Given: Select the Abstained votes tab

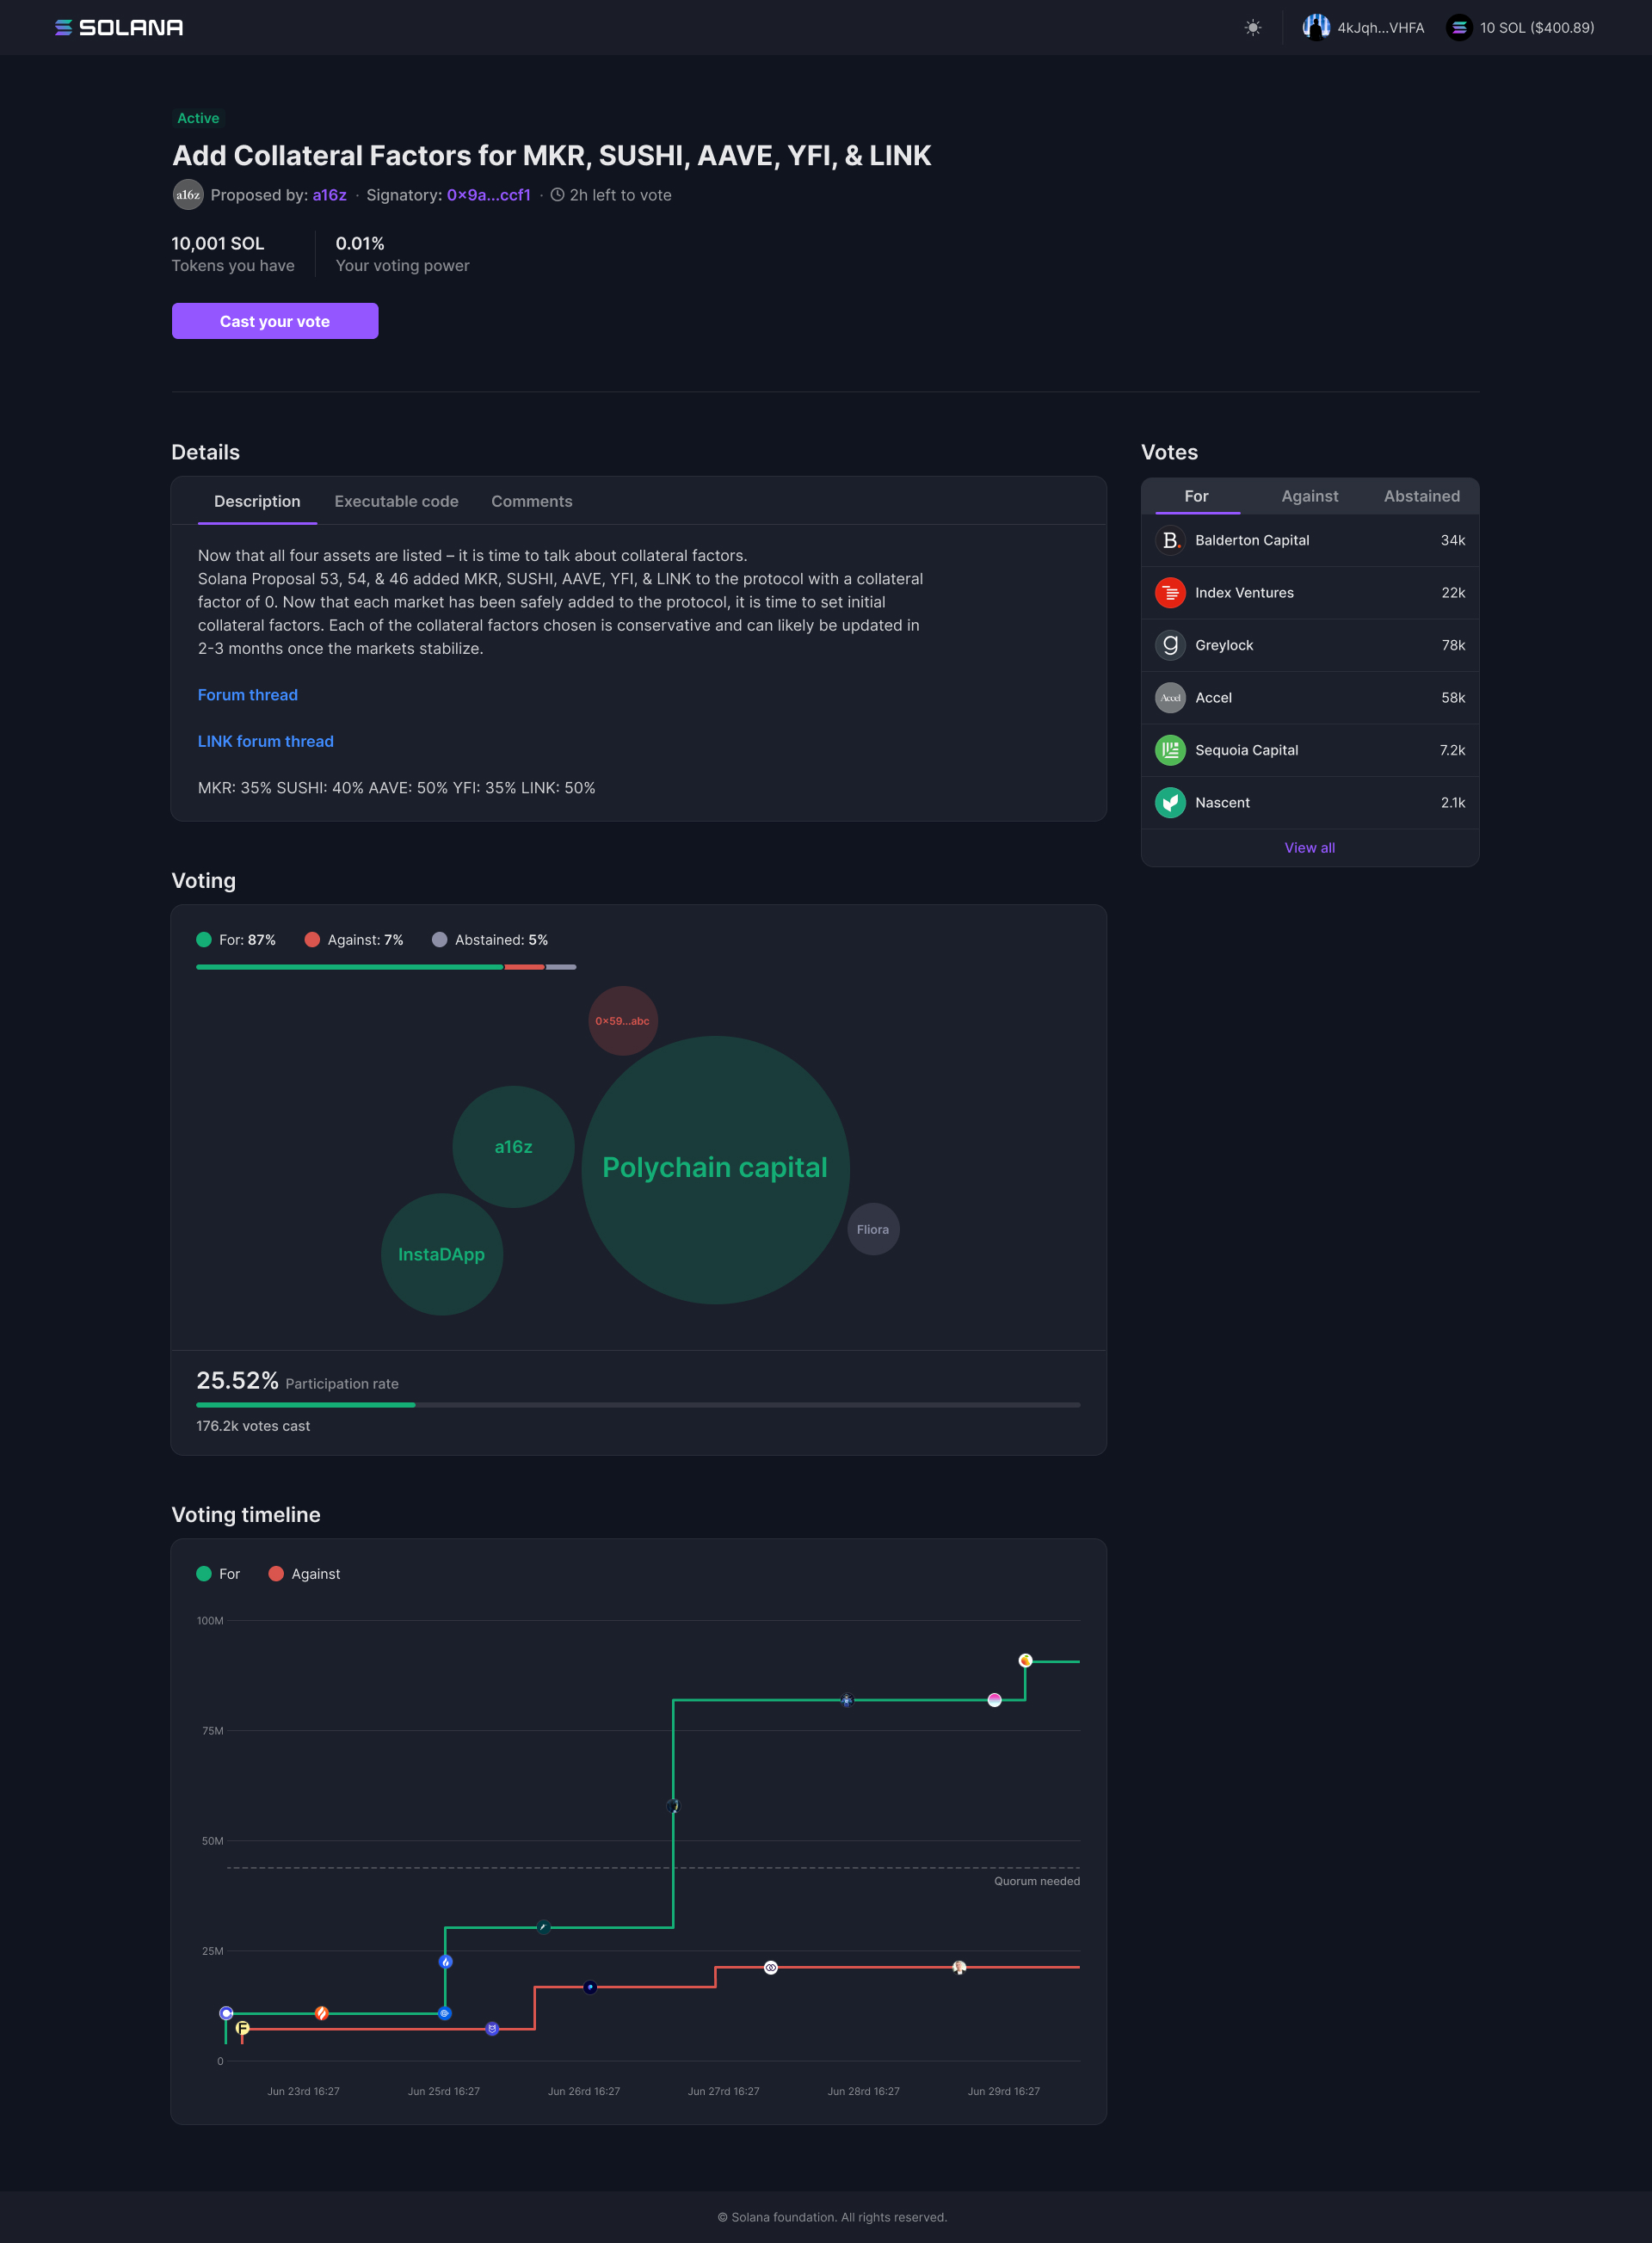Looking at the screenshot, I should (1421, 497).
